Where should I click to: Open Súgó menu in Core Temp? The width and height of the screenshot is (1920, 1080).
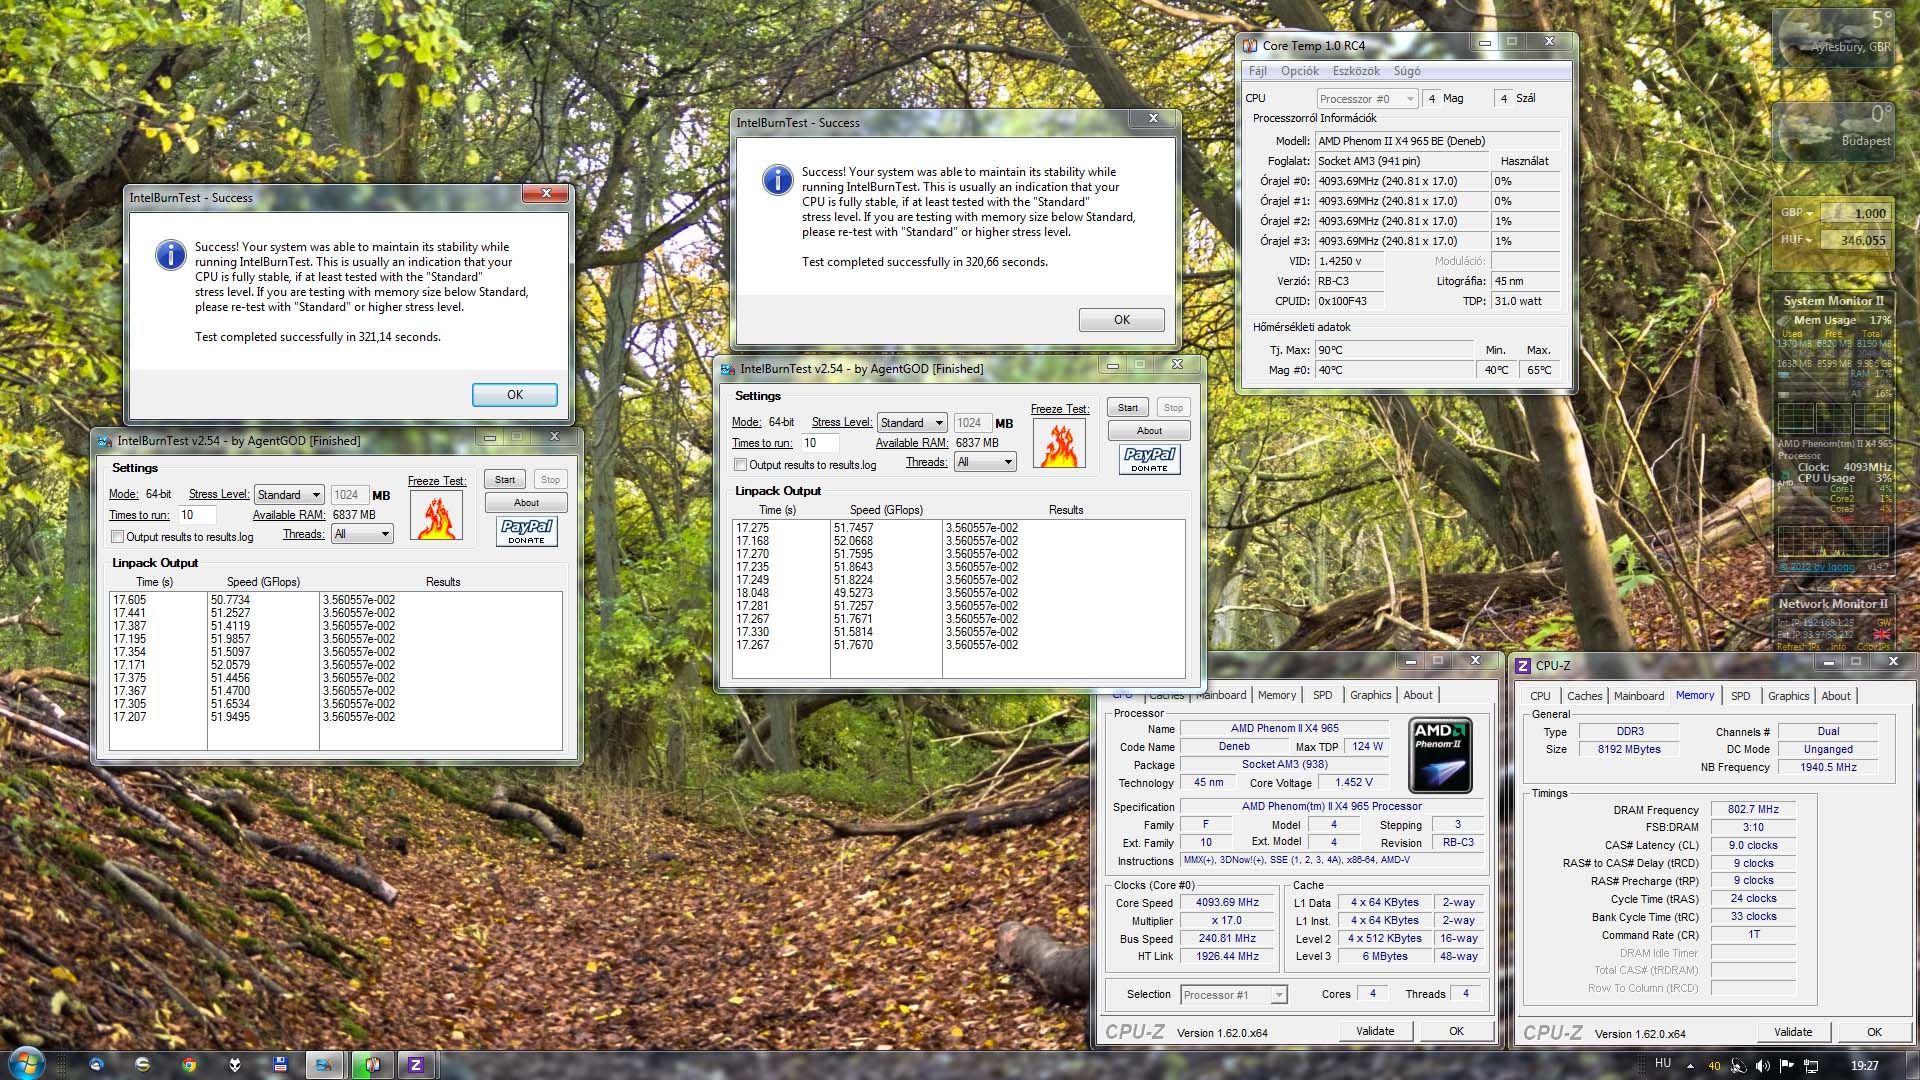coord(1407,71)
